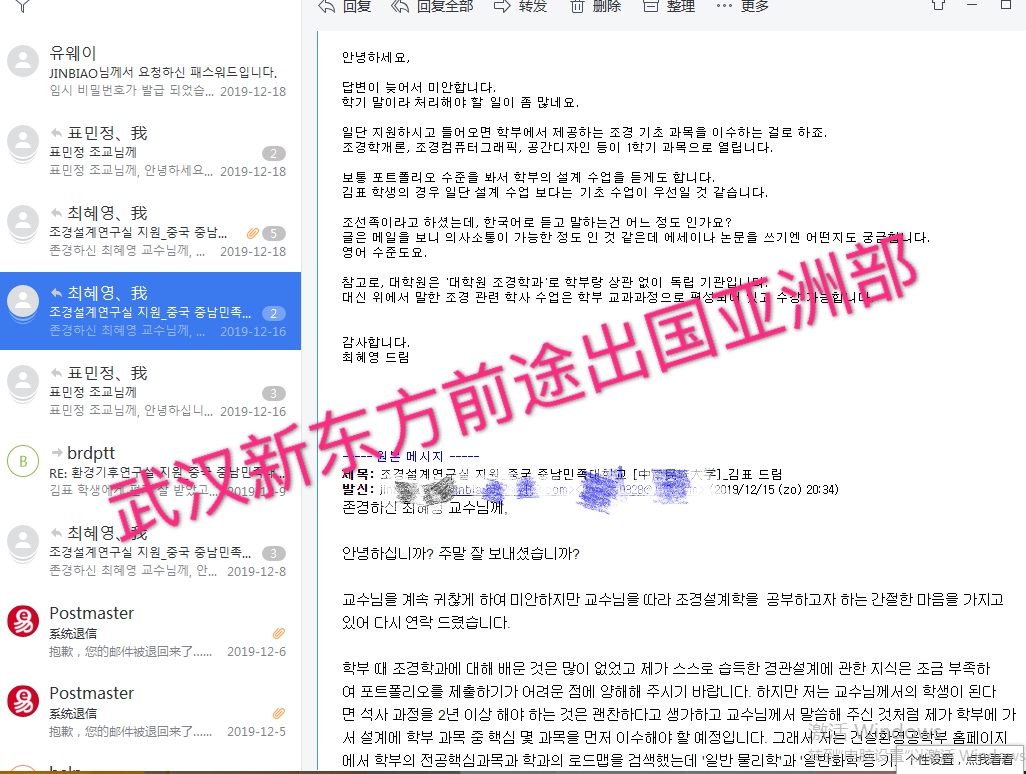Screen dimensions: 1026x774
Task: Click the replied arrow icon on 표민정 2019-12-18 email
Action: [57, 133]
